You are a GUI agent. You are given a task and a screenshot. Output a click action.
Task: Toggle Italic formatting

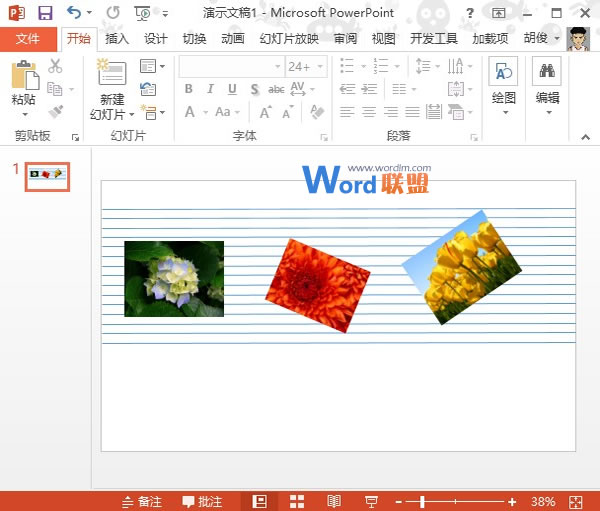click(210, 89)
